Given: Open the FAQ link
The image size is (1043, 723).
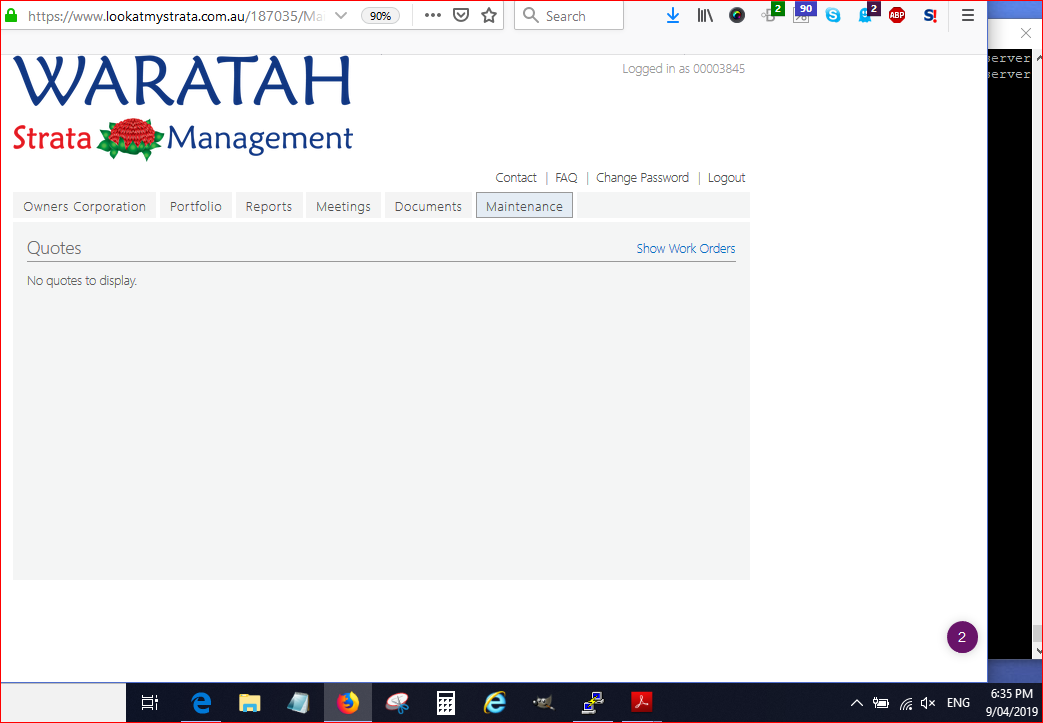Looking at the screenshot, I should click(x=566, y=178).
